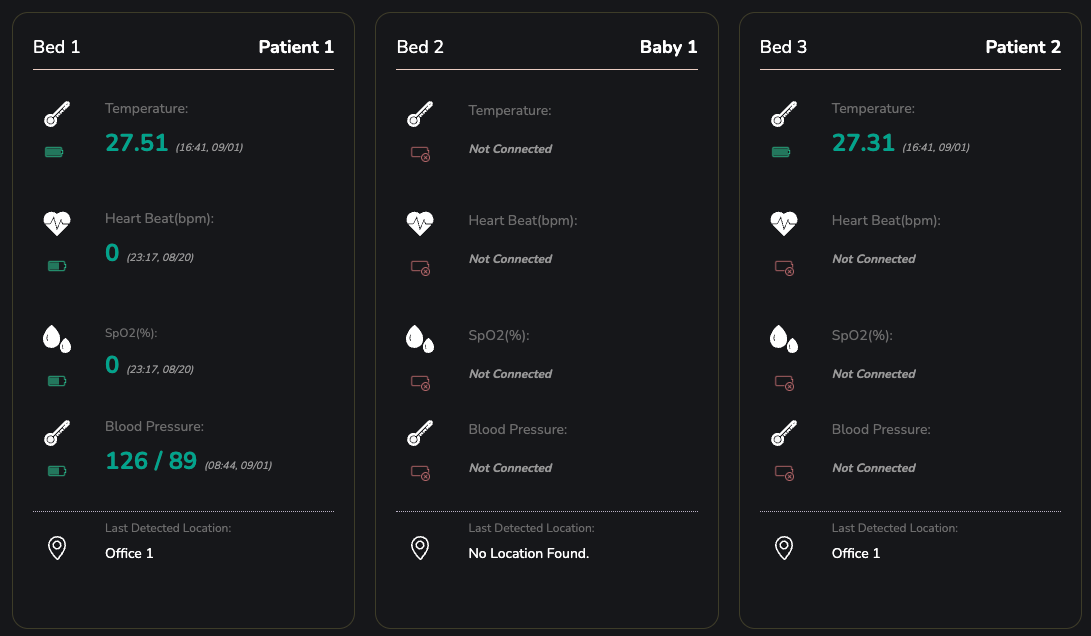The image size is (1091, 636).
Task: Click the blood pressure gauge icon on Bed 1
Action: pyautogui.click(x=57, y=433)
